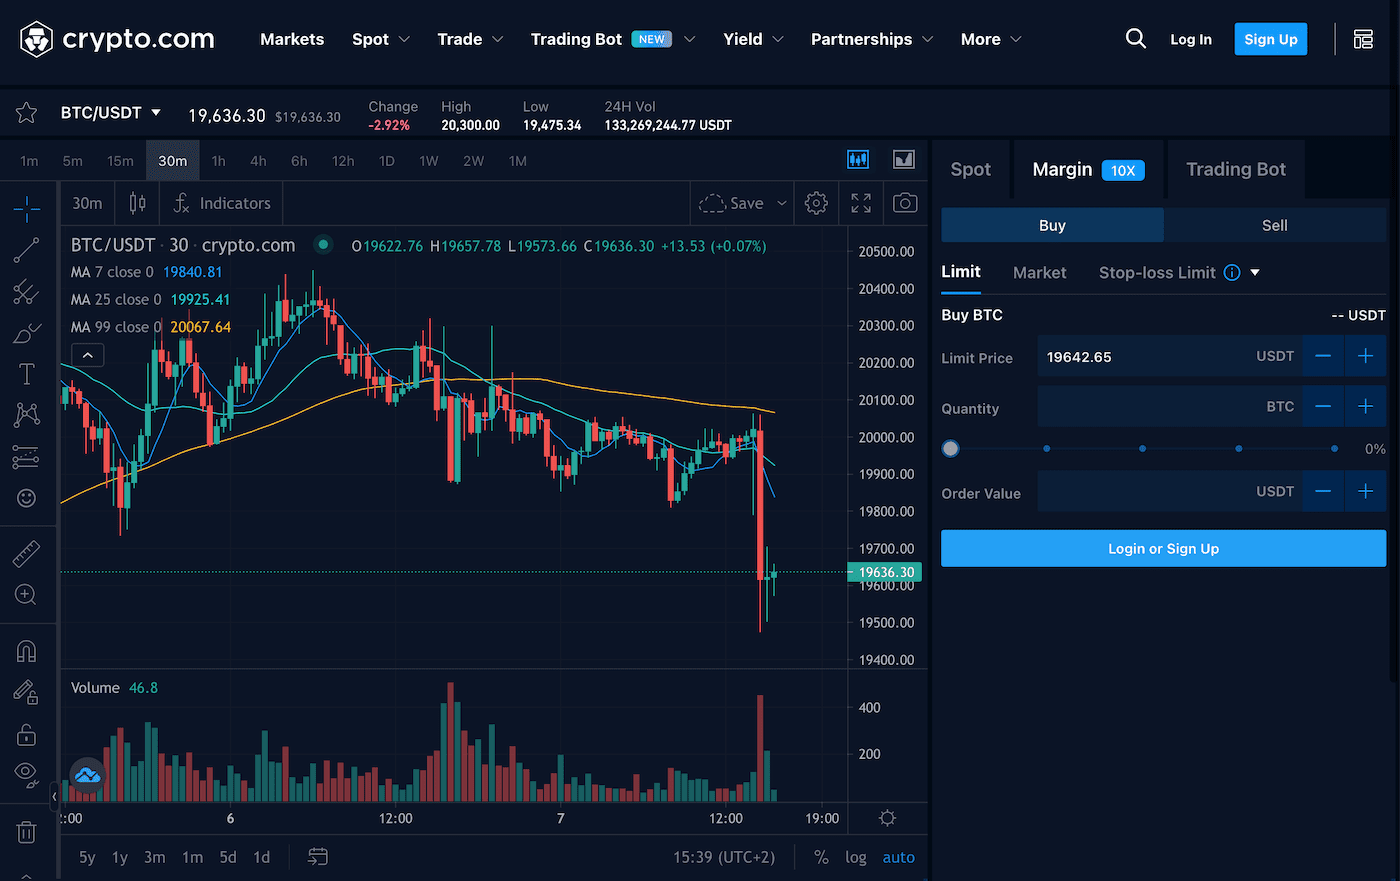Add BTC/USDT to favorites with star icon
The width and height of the screenshot is (1400, 881).
coord(27,113)
